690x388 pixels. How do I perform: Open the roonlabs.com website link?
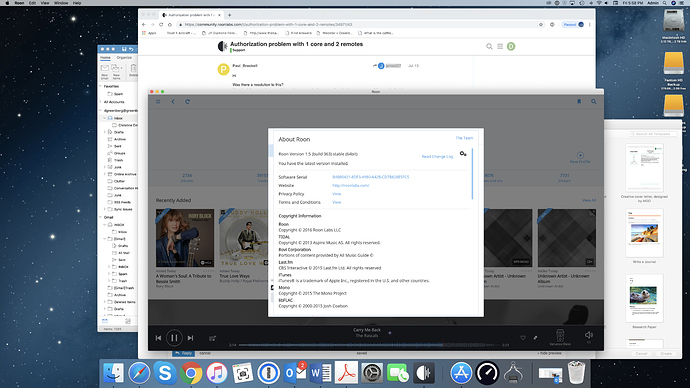point(351,185)
